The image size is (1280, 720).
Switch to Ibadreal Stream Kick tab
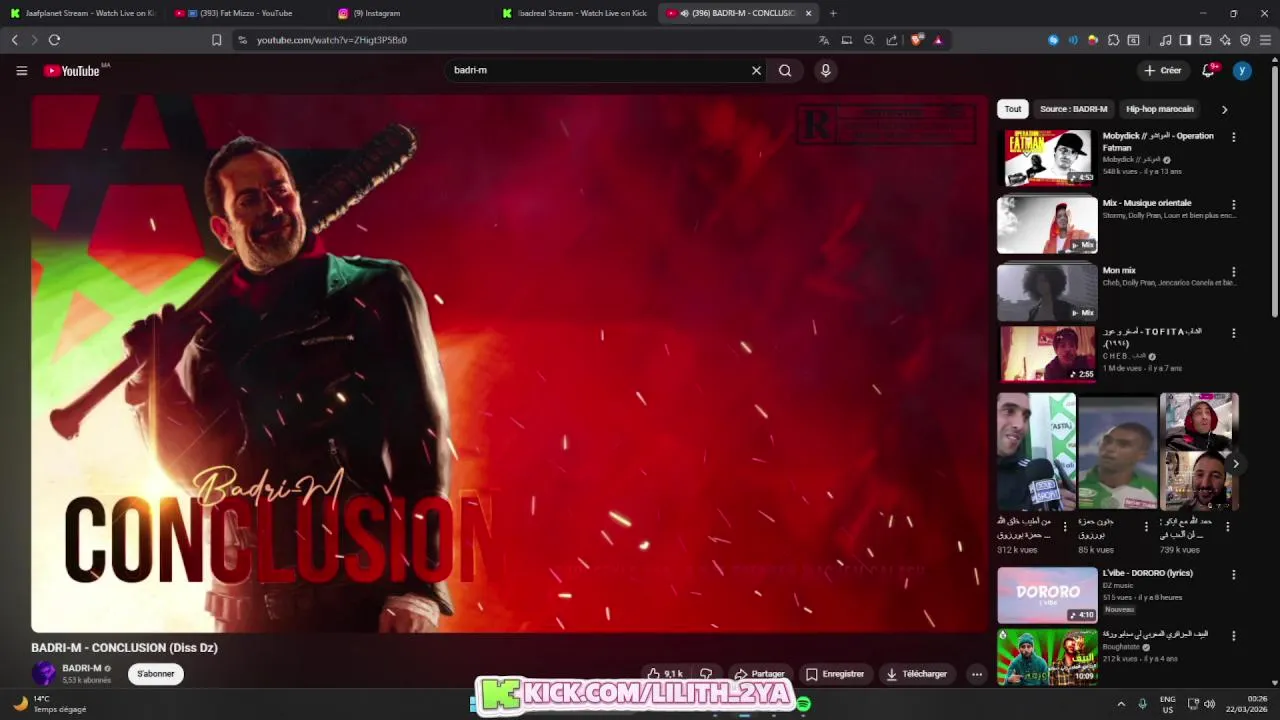click(575, 13)
